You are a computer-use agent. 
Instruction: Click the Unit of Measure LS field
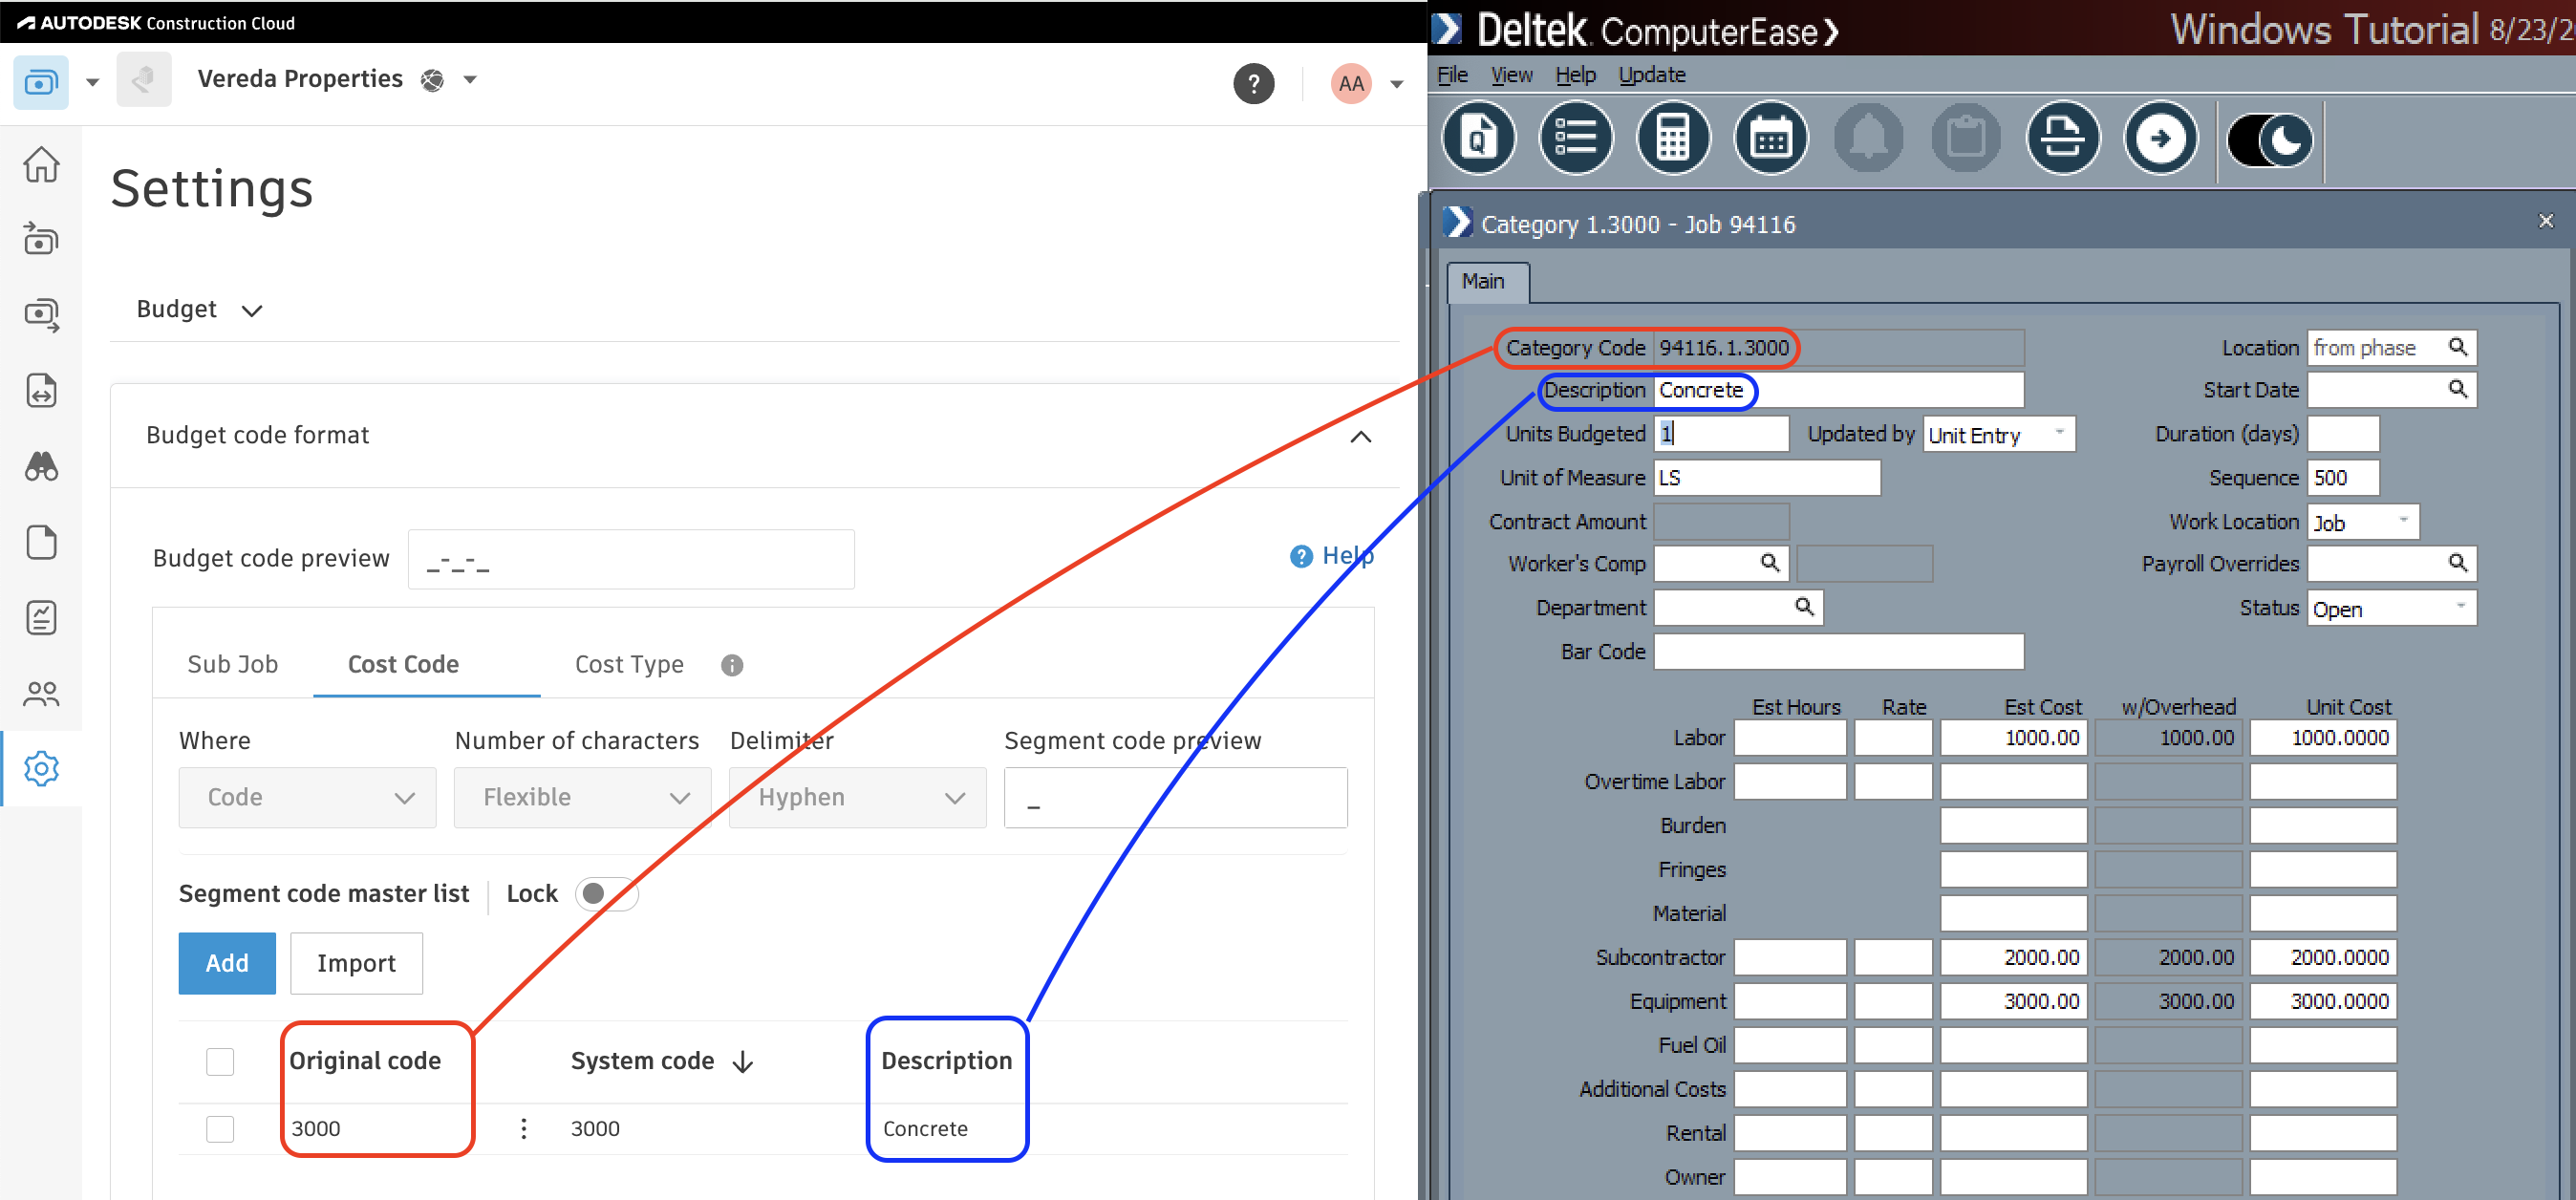(1767, 478)
